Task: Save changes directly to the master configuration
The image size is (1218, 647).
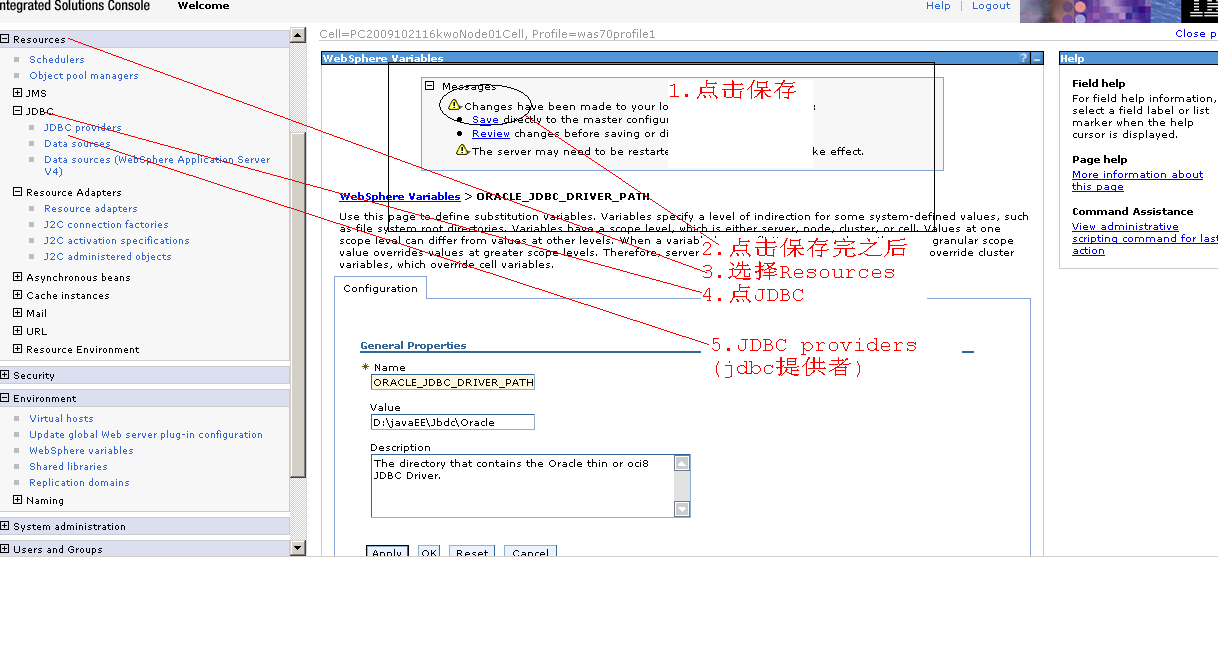Action: [485, 119]
